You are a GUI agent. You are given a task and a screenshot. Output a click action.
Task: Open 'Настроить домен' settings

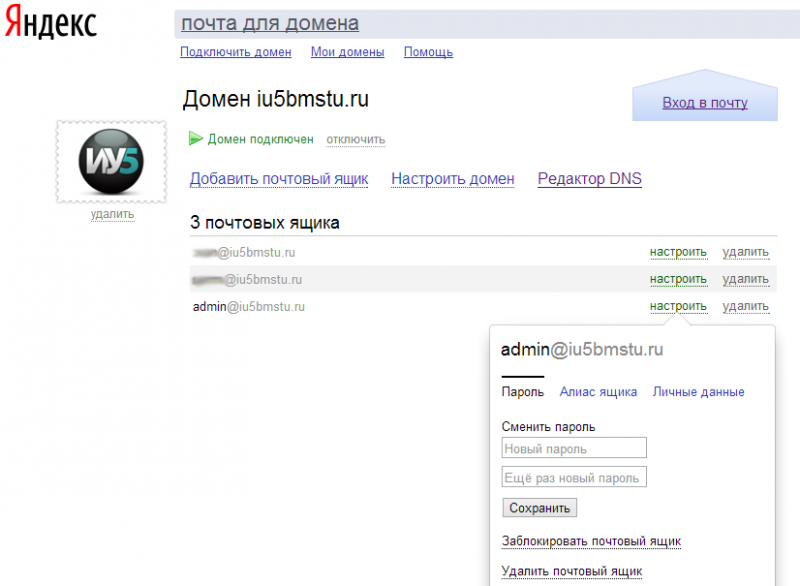(x=453, y=179)
